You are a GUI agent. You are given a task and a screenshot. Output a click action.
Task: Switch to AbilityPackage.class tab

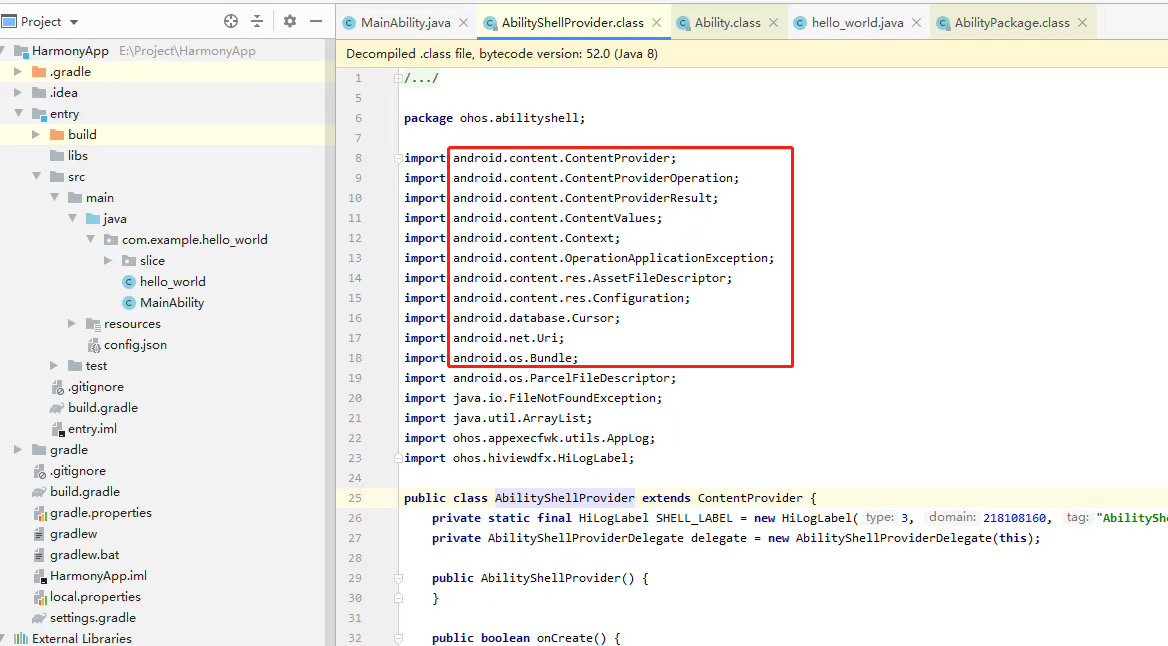1012,22
